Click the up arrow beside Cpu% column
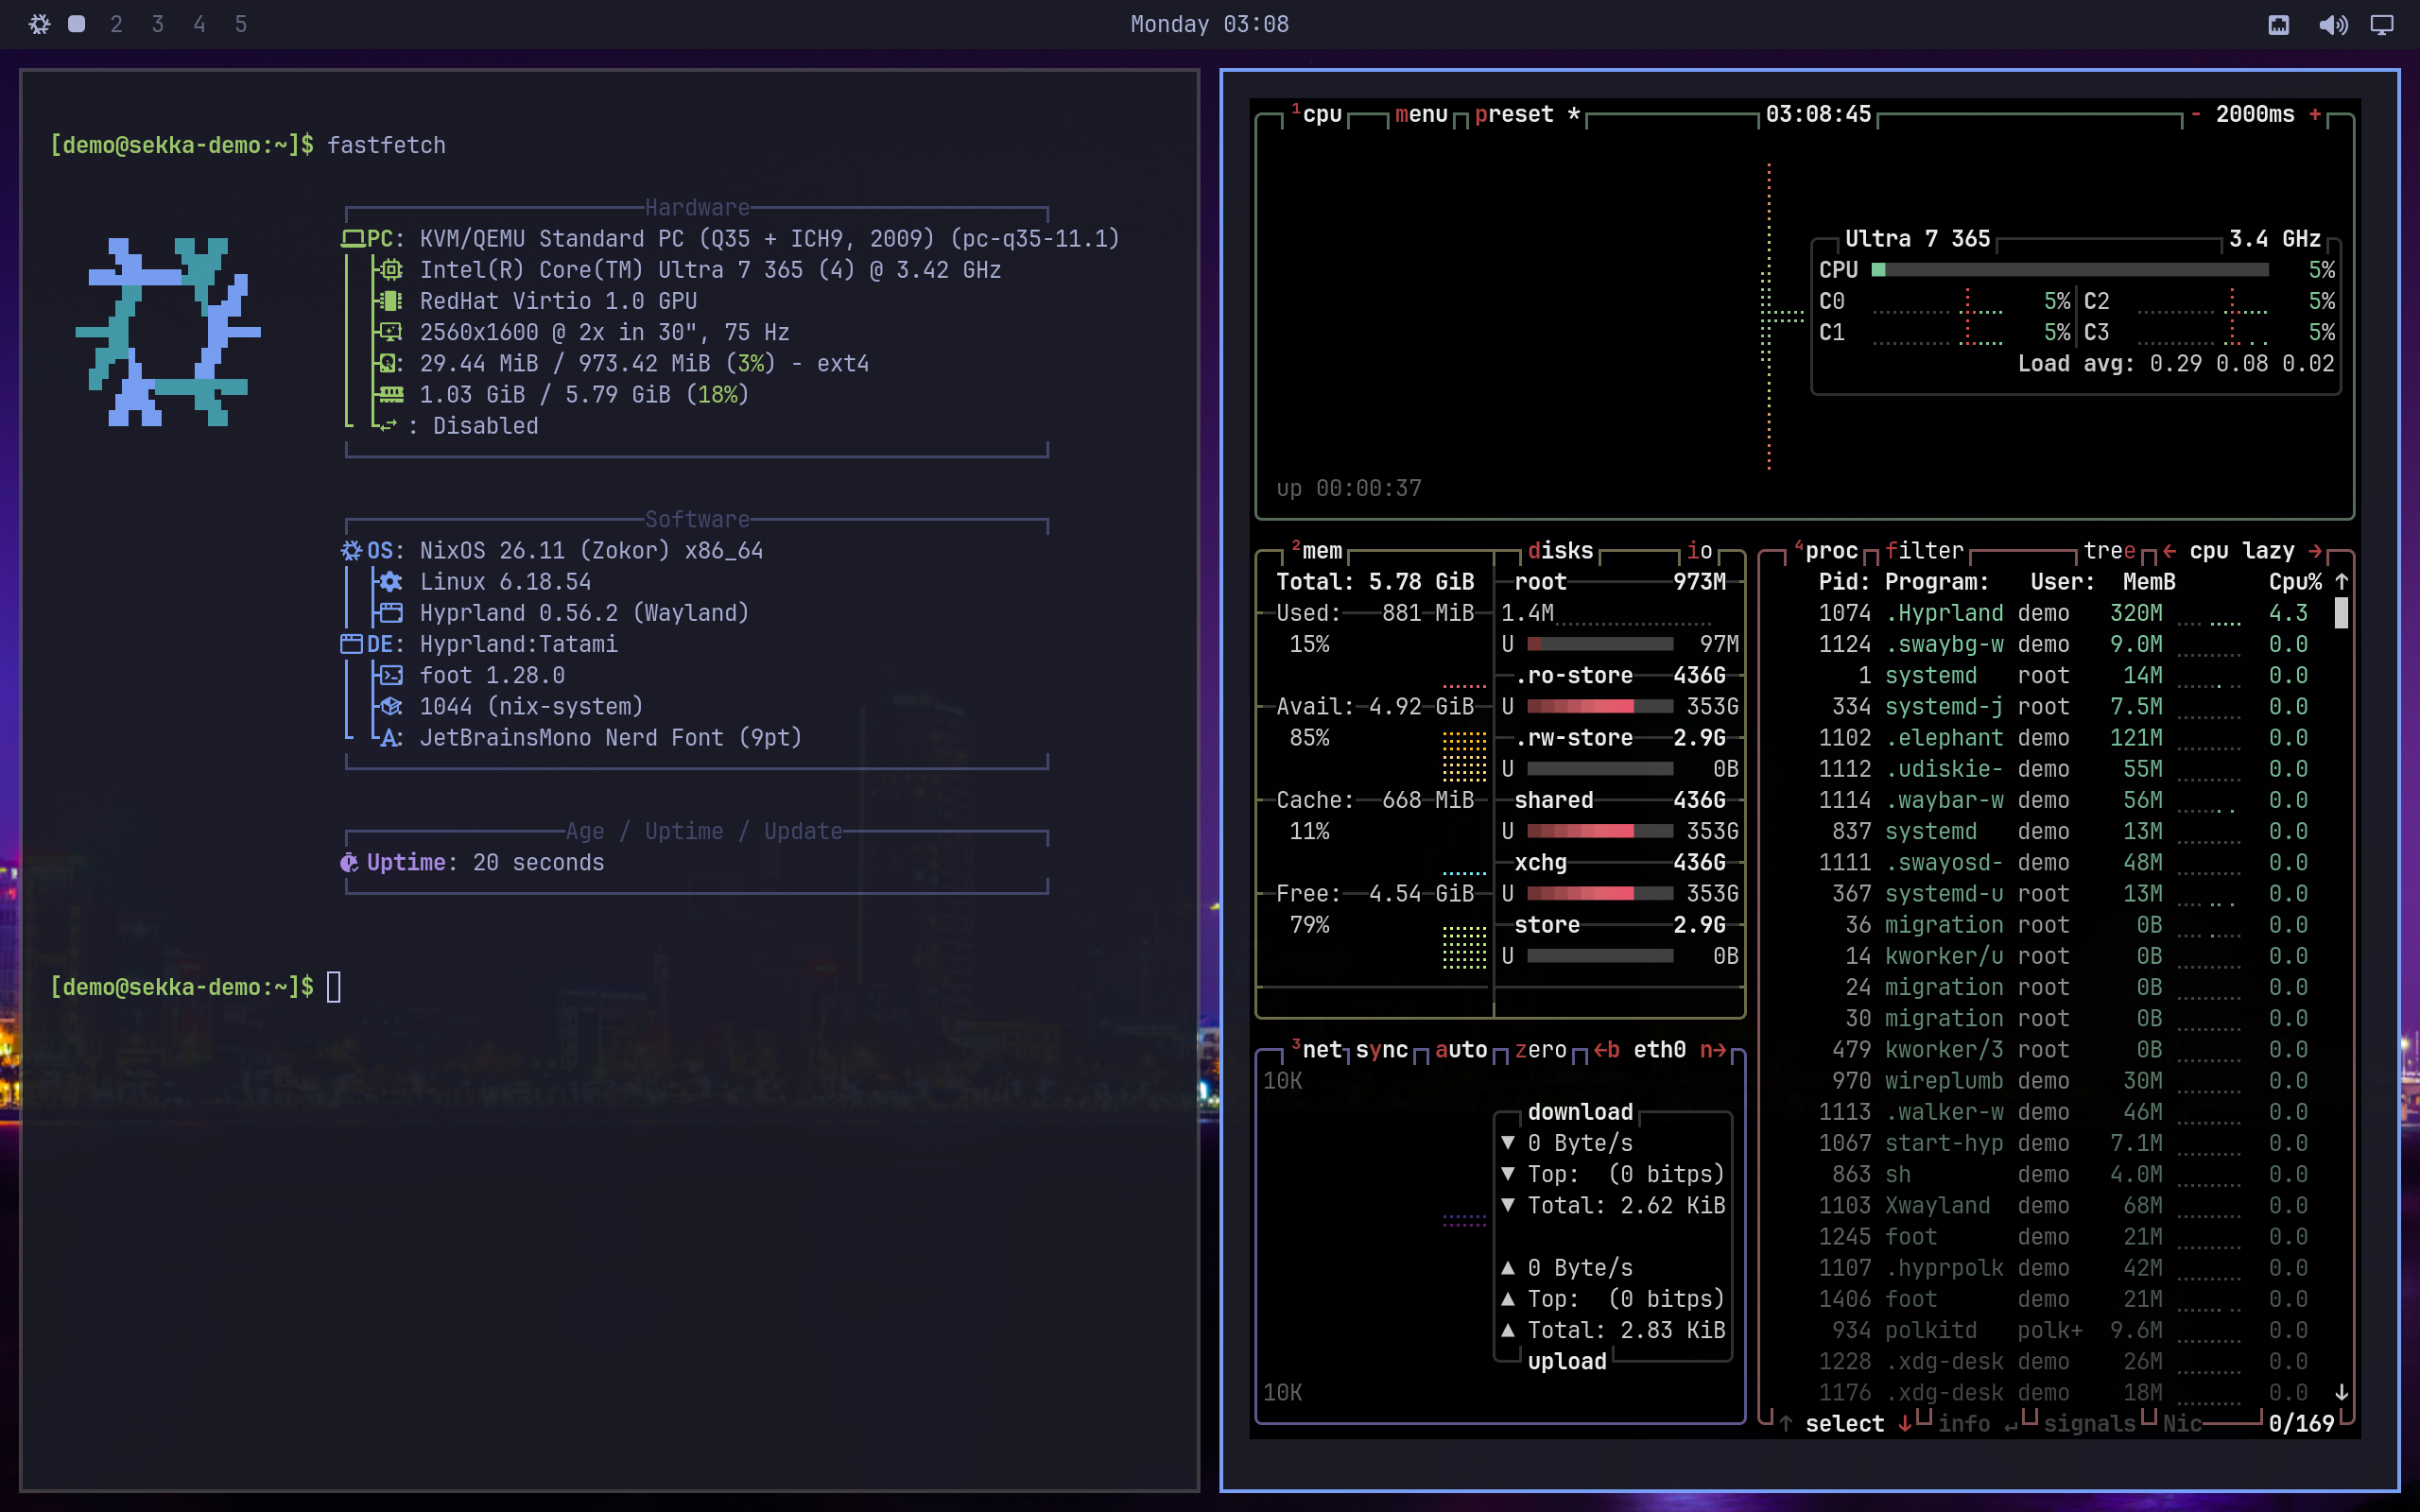The width and height of the screenshot is (2420, 1512). pos(2341,582)
